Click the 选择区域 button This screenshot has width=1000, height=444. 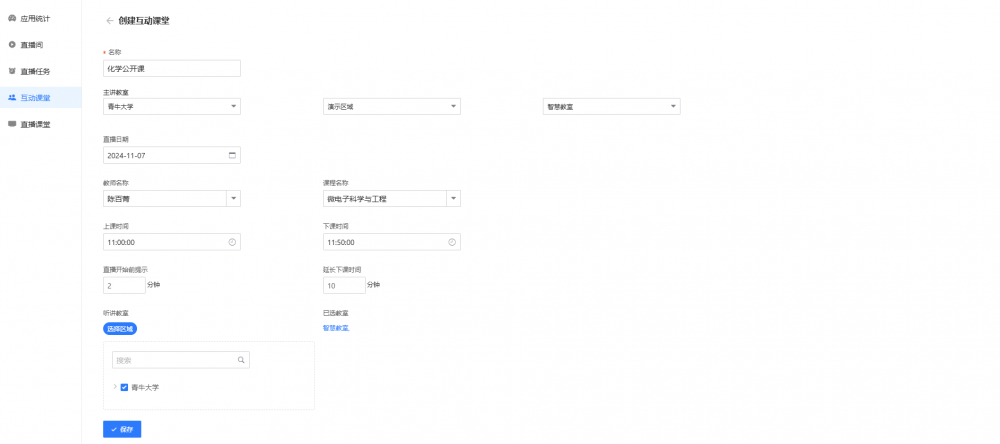click(x=119, y=328)
